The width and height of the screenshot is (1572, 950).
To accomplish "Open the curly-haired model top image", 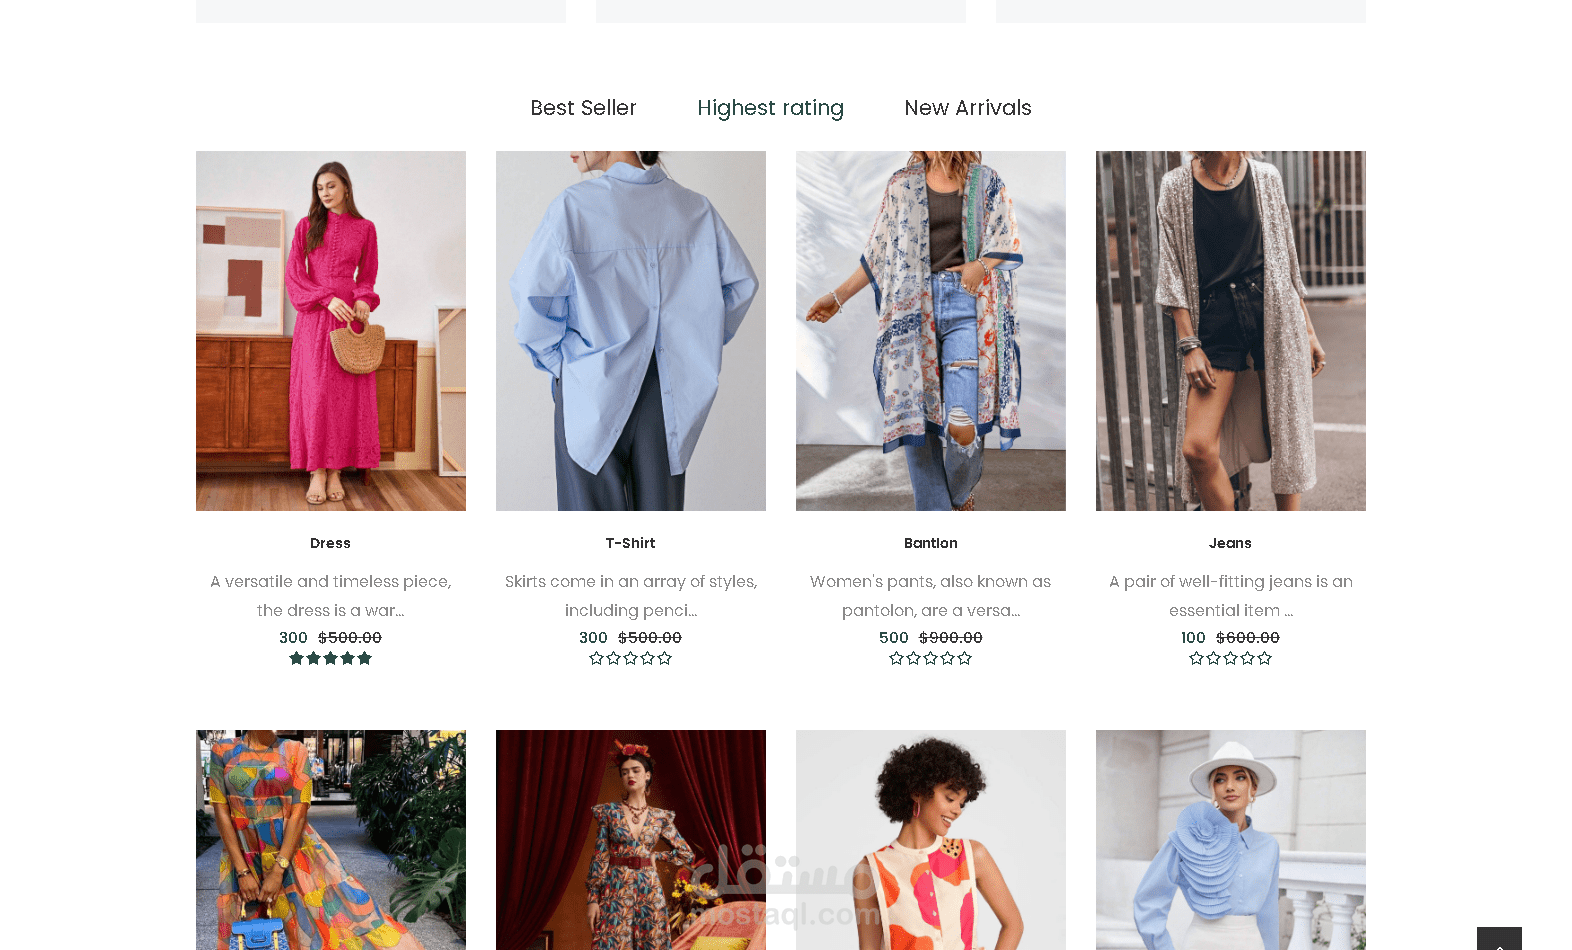I will (931, 840).
